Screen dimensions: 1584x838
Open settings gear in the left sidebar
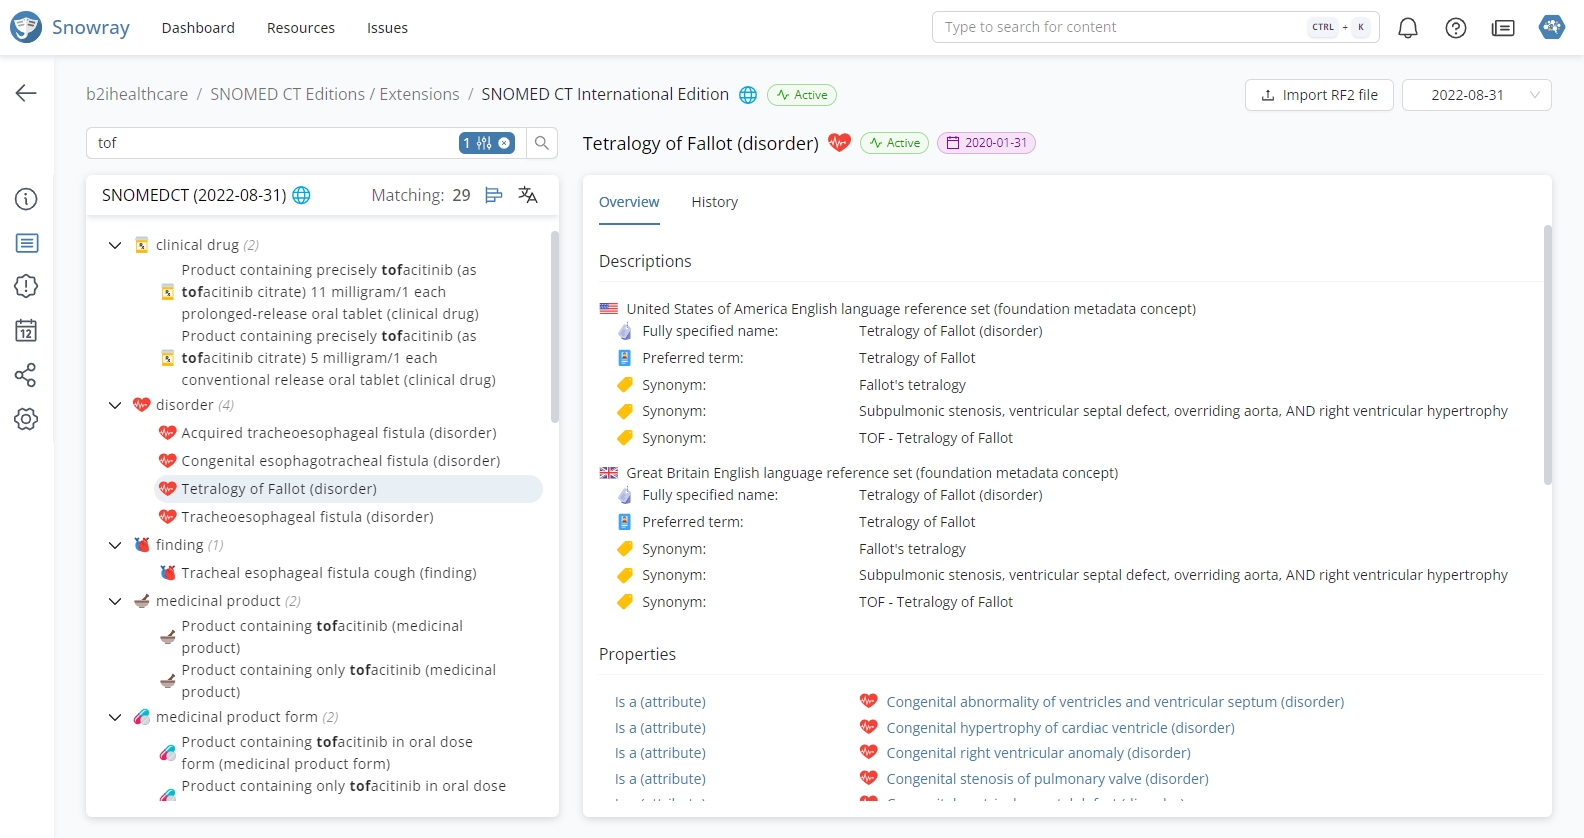tap(26, 419)
